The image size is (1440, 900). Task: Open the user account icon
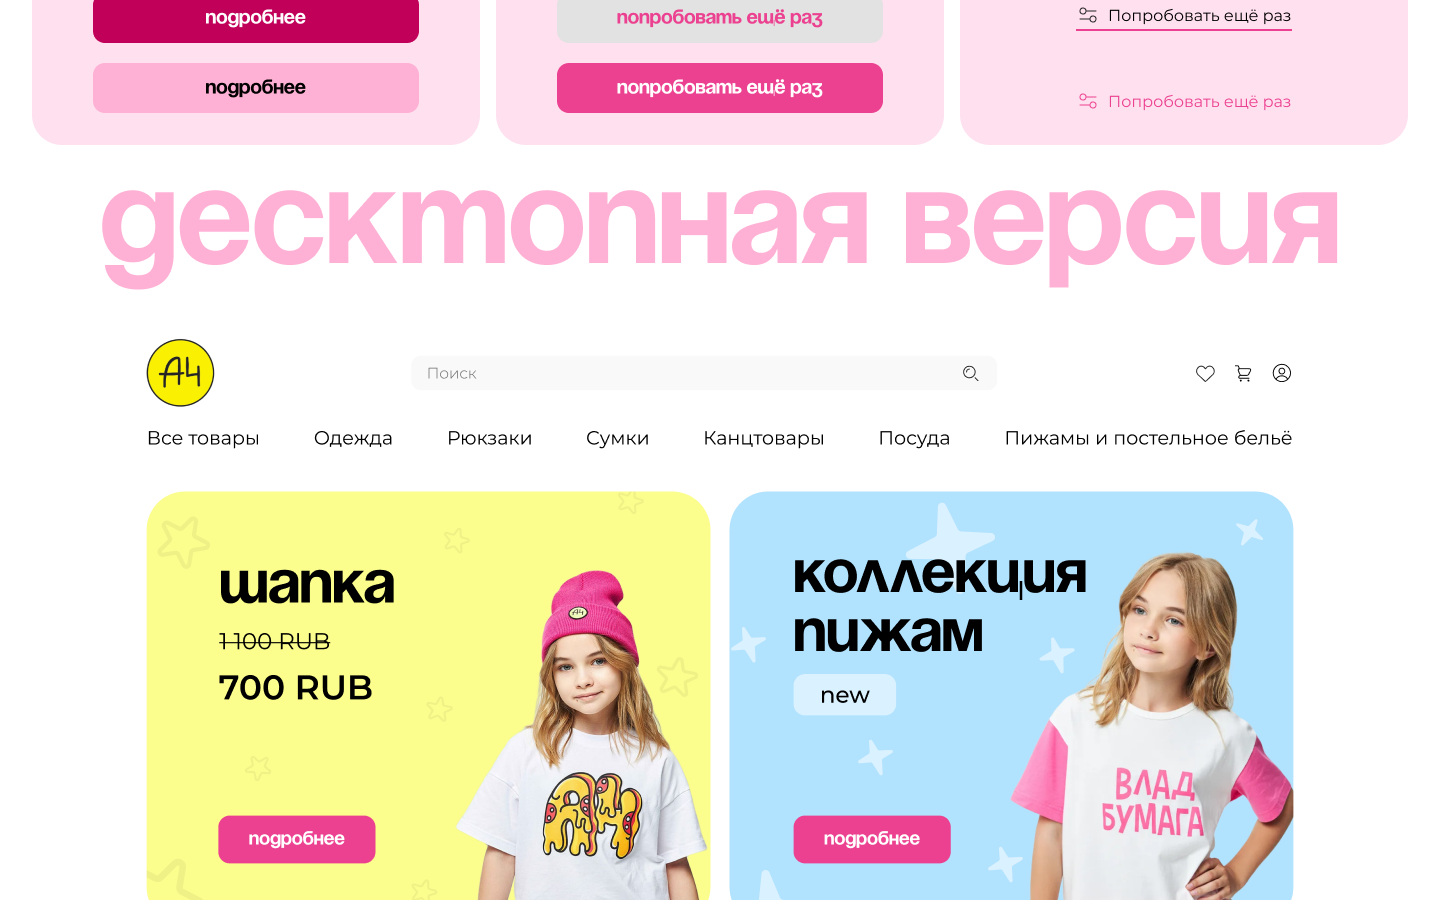click(x=1282, y=373)
